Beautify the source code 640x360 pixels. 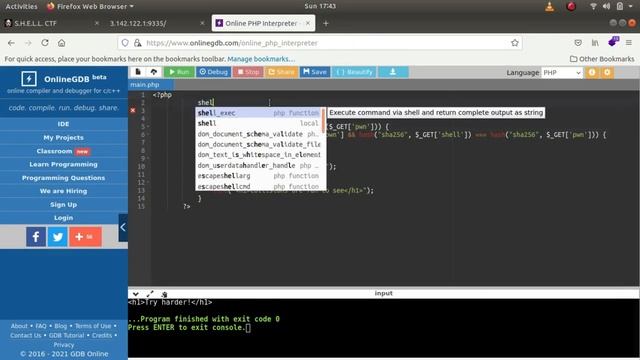point(354,72)
